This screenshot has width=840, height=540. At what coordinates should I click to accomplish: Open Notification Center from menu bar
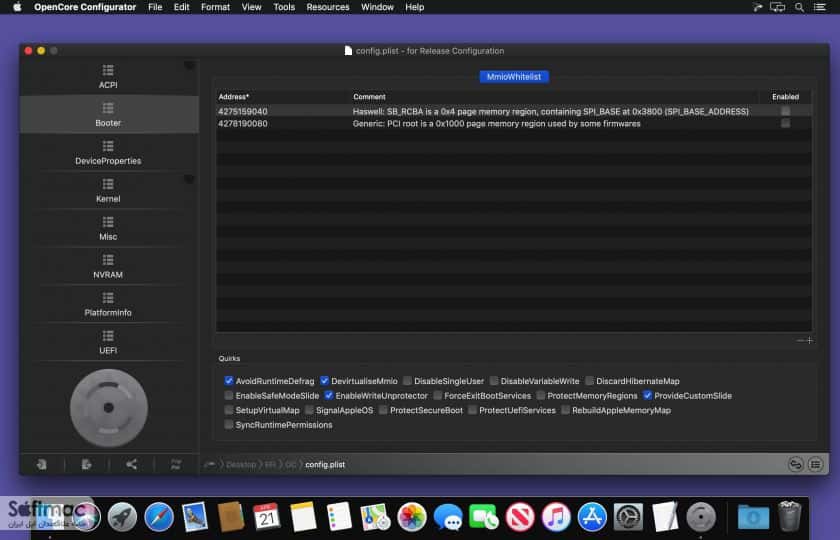(x=819, y=7)
